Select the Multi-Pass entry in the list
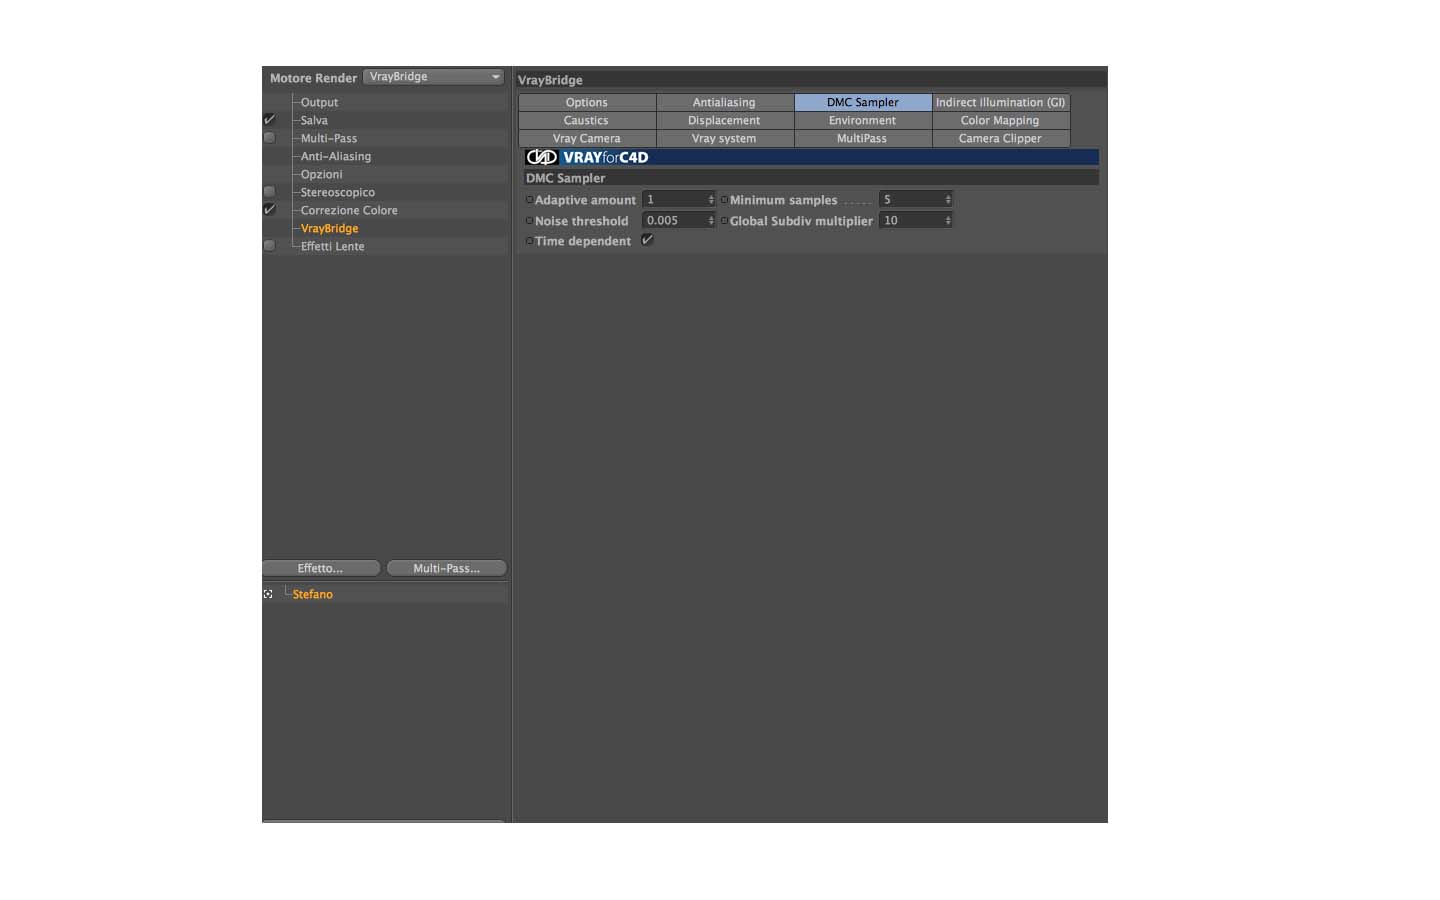This screenshot has height=900, width=1440. [x=329, y=138]
